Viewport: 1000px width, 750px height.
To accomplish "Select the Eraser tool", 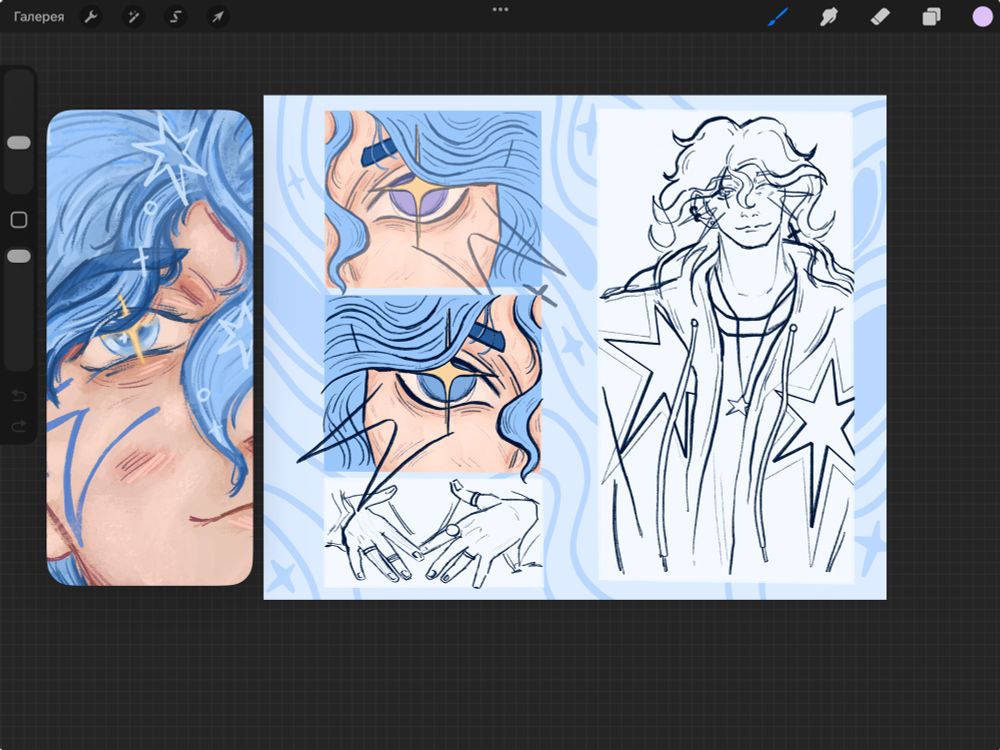I will pos(880,17).
